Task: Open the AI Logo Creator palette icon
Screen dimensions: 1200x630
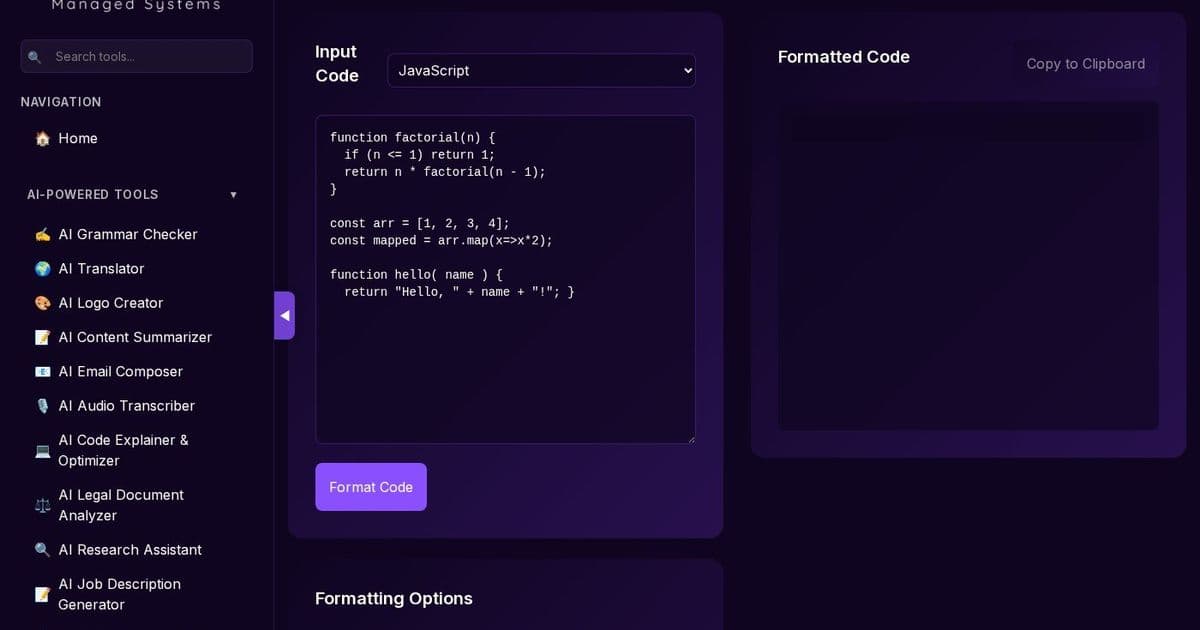Action: click(x=42, y=302)
